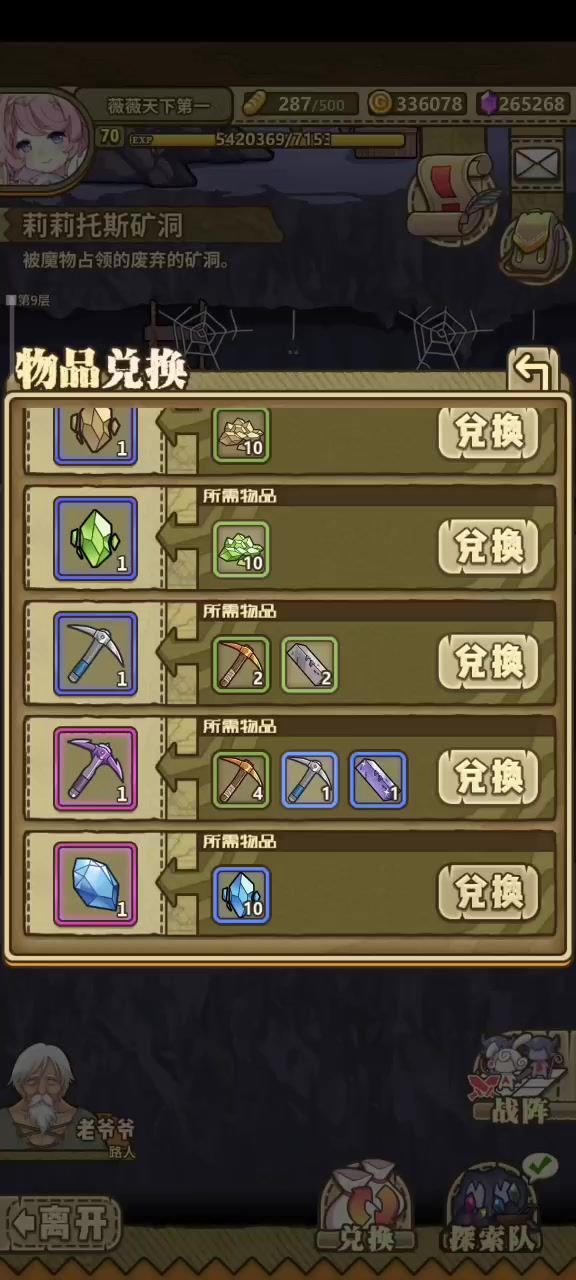Image resolution: width=576 pixels, height=1280 pixels.
Task: Select the purple pickaxe reward item
Action: [95, 770]
